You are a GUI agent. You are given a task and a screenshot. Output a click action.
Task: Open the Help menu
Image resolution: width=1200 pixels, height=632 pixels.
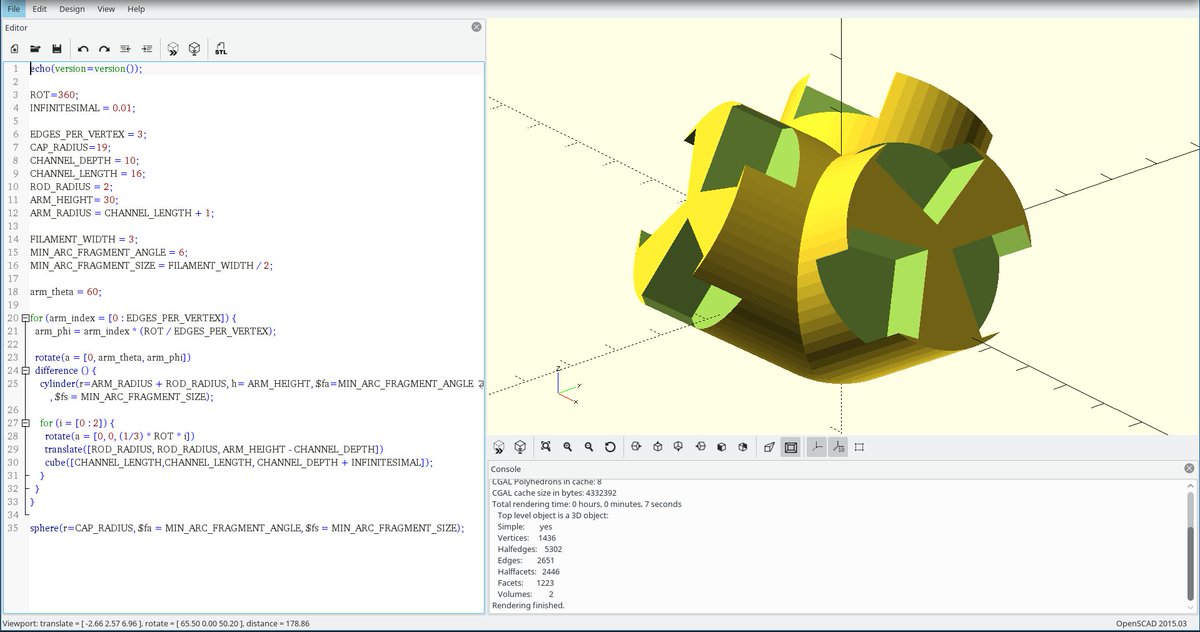[136, 9]
